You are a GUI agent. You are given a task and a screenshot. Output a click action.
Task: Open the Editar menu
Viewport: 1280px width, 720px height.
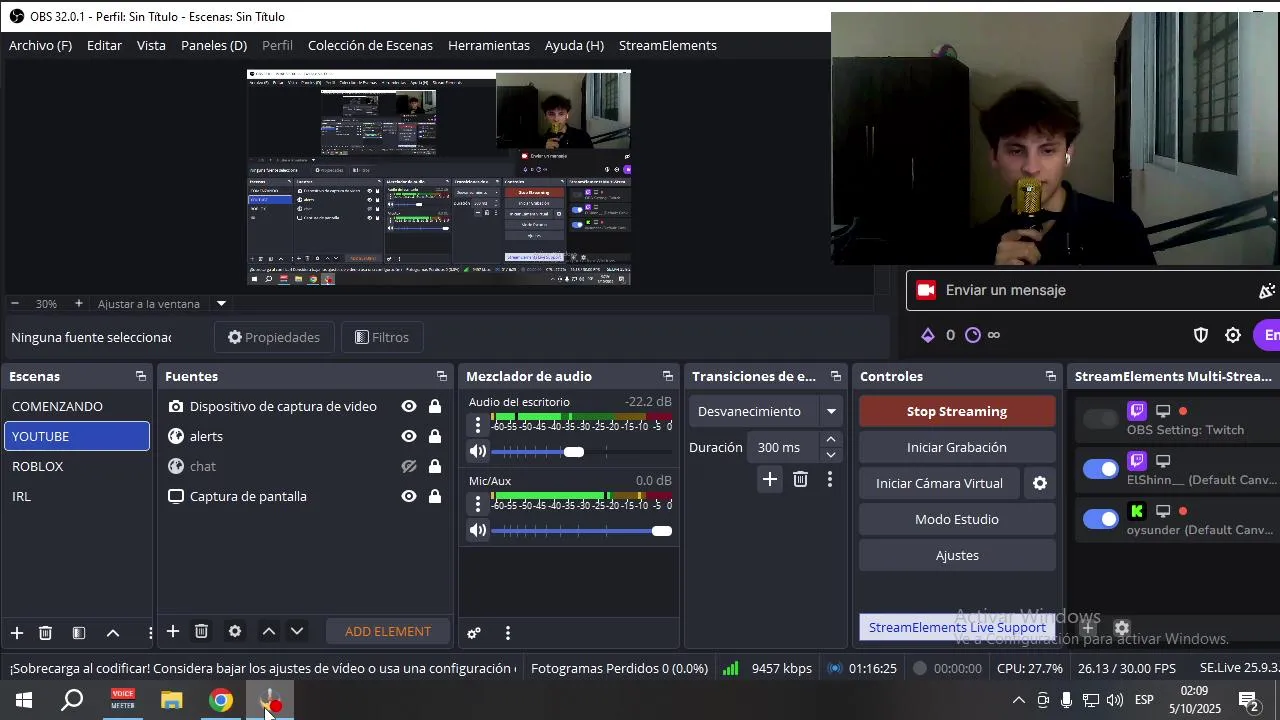[x=104, y=46]
